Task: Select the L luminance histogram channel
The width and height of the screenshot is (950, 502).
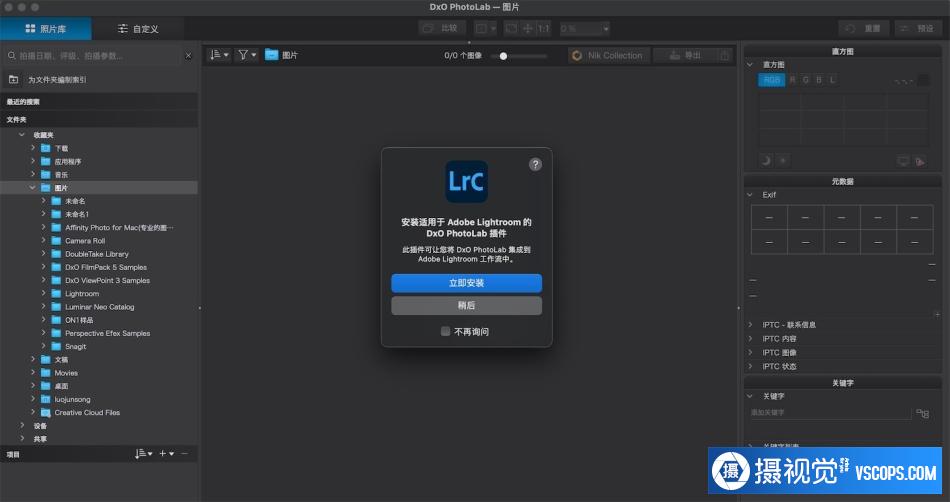Action: [833, 80]
